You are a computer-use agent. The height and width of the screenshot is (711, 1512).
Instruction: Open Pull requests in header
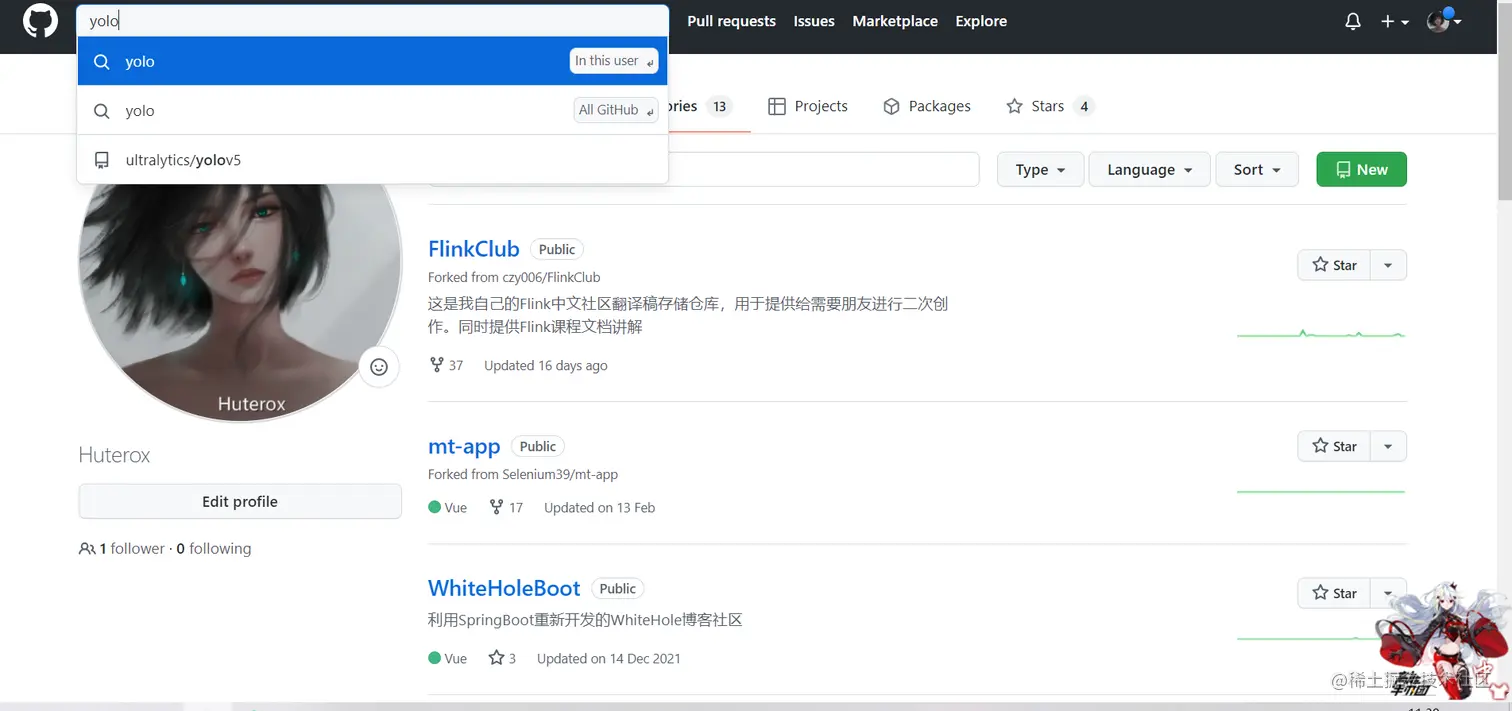pos(731,21)
